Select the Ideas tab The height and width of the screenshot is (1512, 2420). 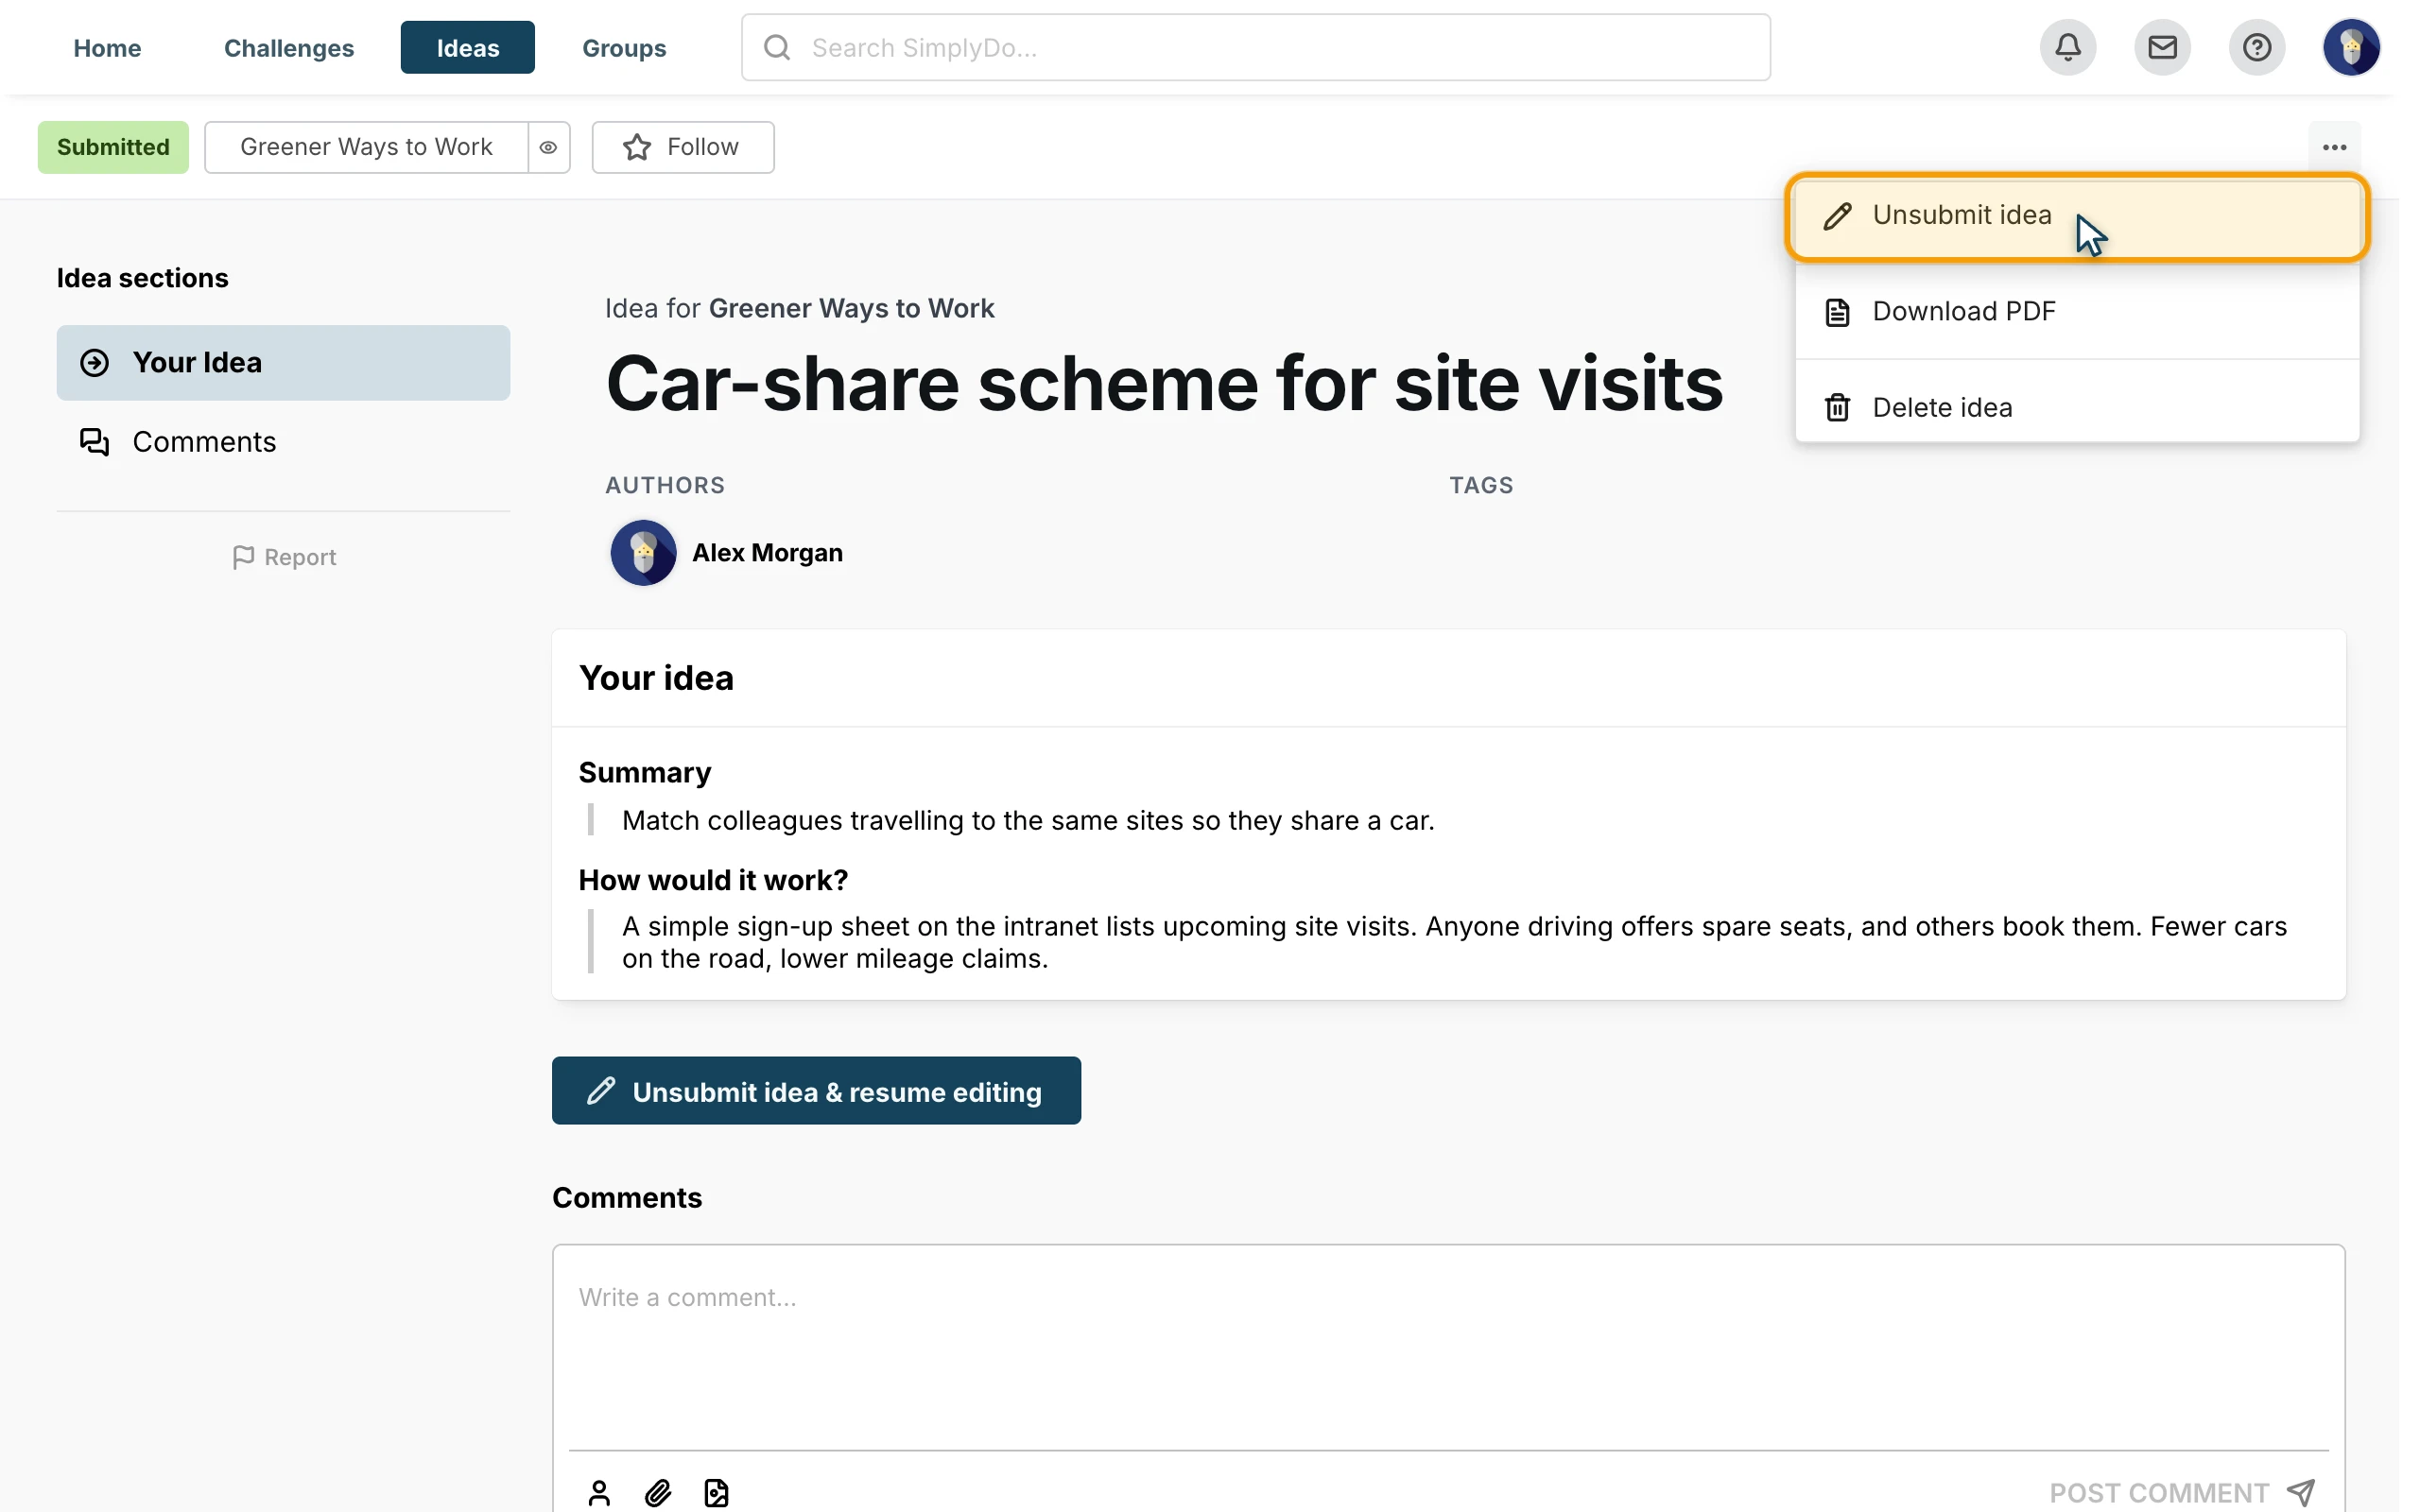467,47
